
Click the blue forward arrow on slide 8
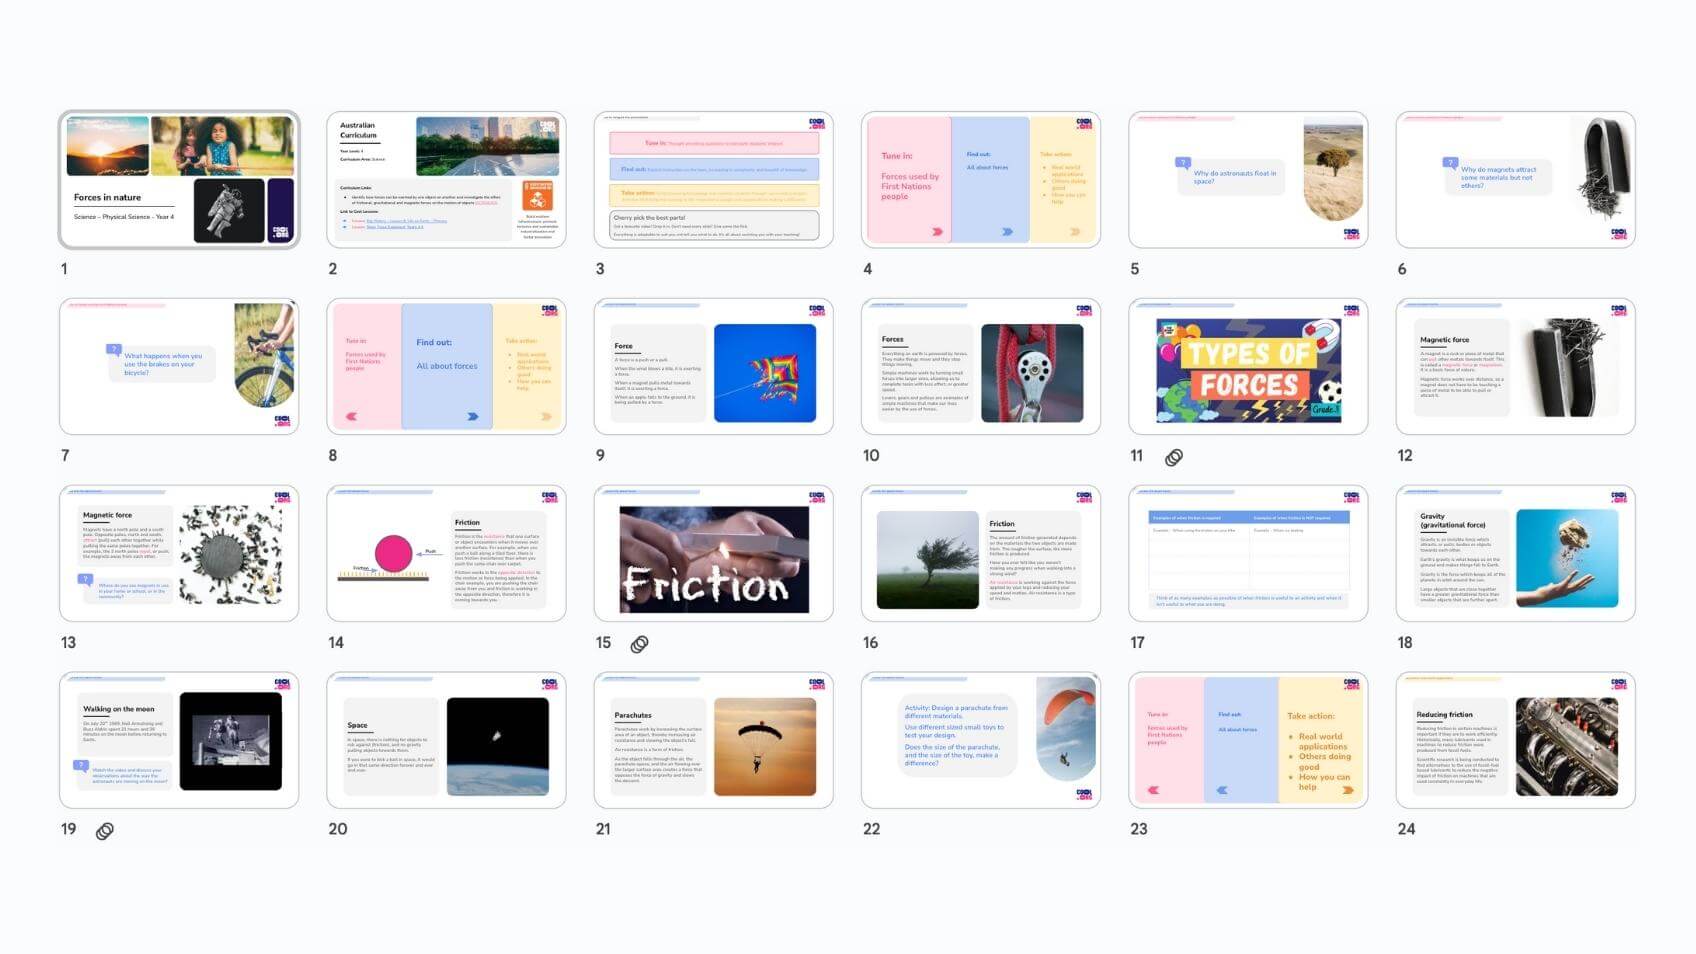click(x=472, y=416)
